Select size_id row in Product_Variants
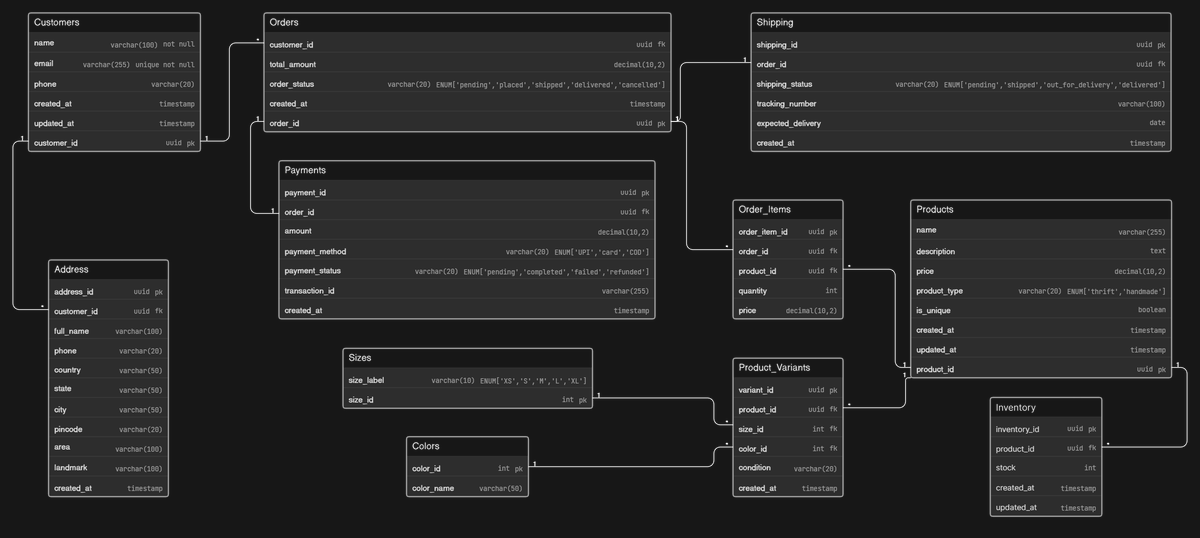Viewport: 1200px width, 538px height. pos(788,429)
